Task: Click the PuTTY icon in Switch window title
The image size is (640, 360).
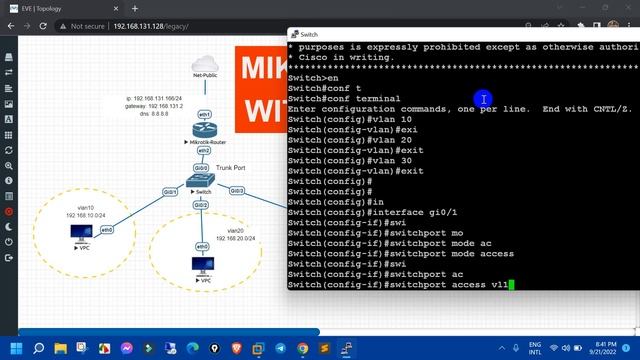Action: (295, 34)
